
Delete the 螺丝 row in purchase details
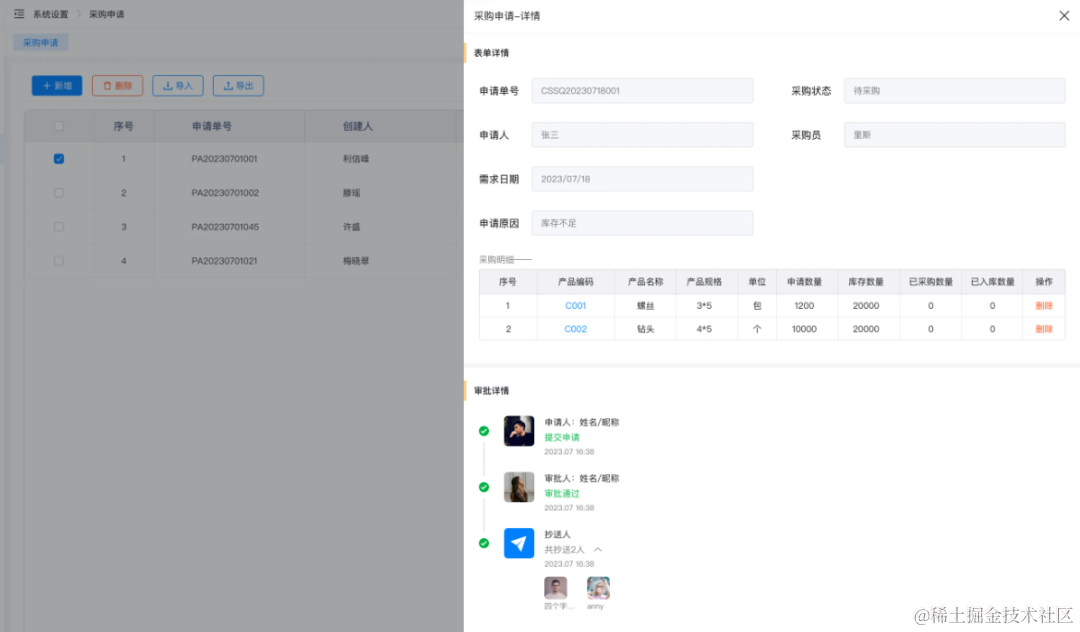1044,306
